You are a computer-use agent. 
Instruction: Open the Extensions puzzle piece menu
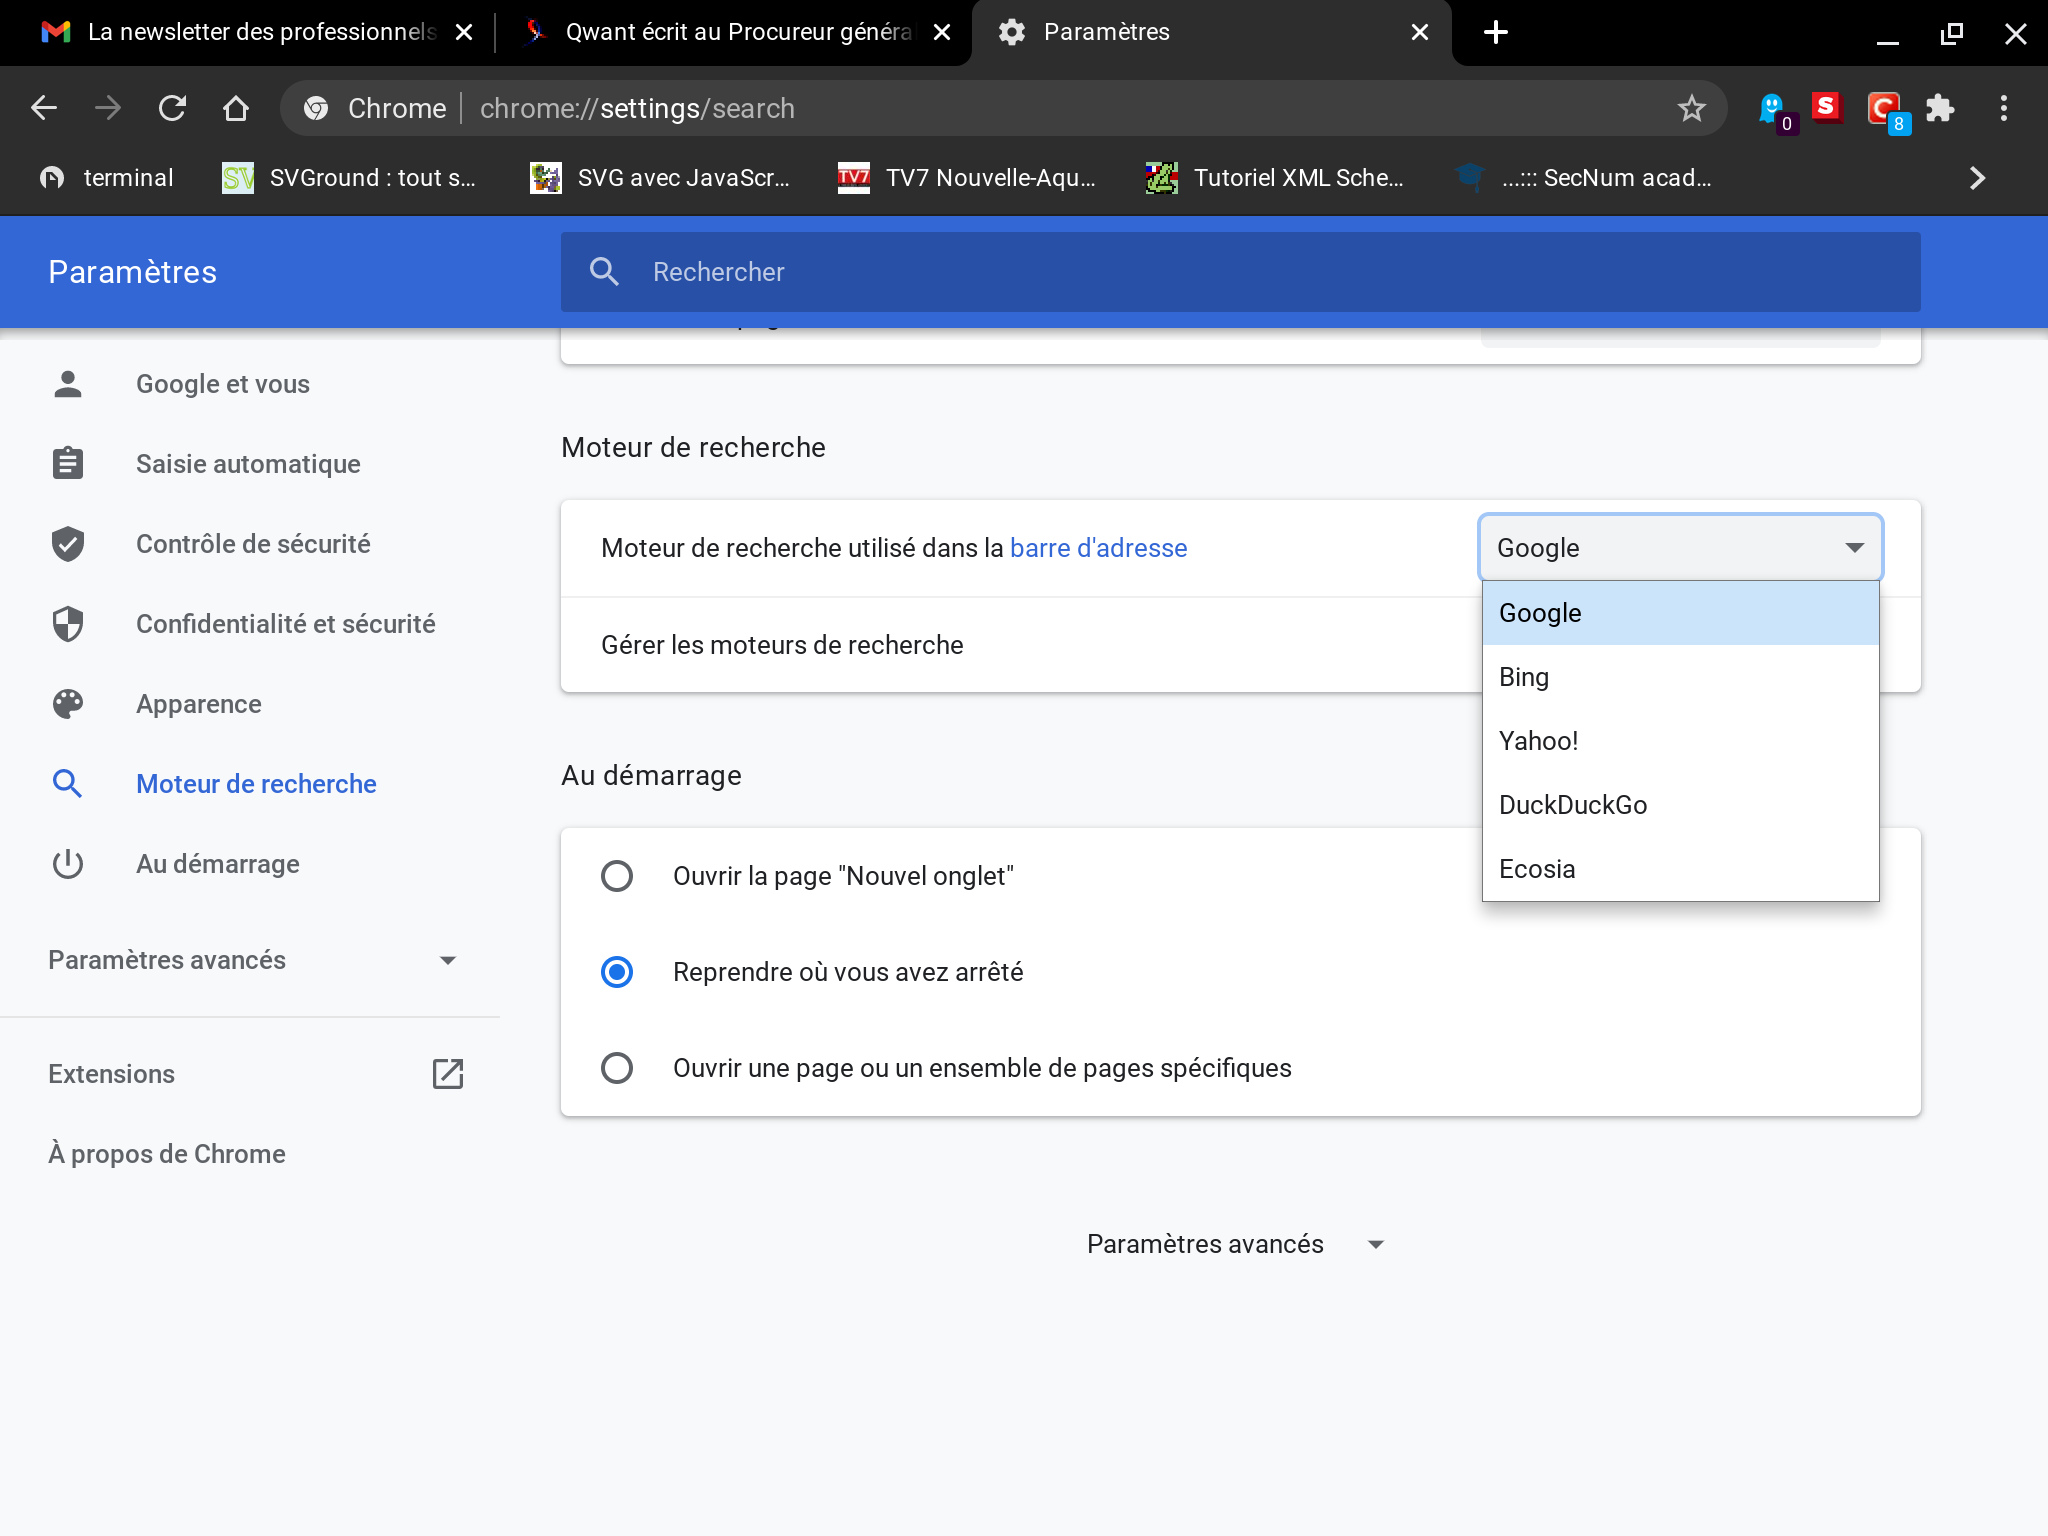pos(1940,108)
